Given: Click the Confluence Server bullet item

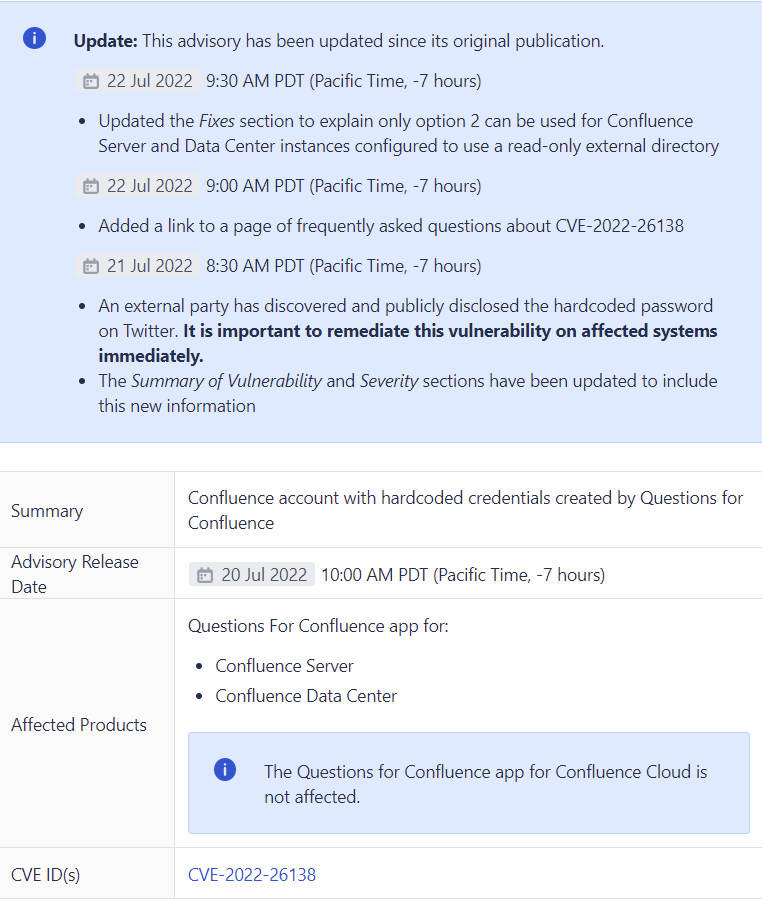Looking at the screenshot, I should pos(284,666).
